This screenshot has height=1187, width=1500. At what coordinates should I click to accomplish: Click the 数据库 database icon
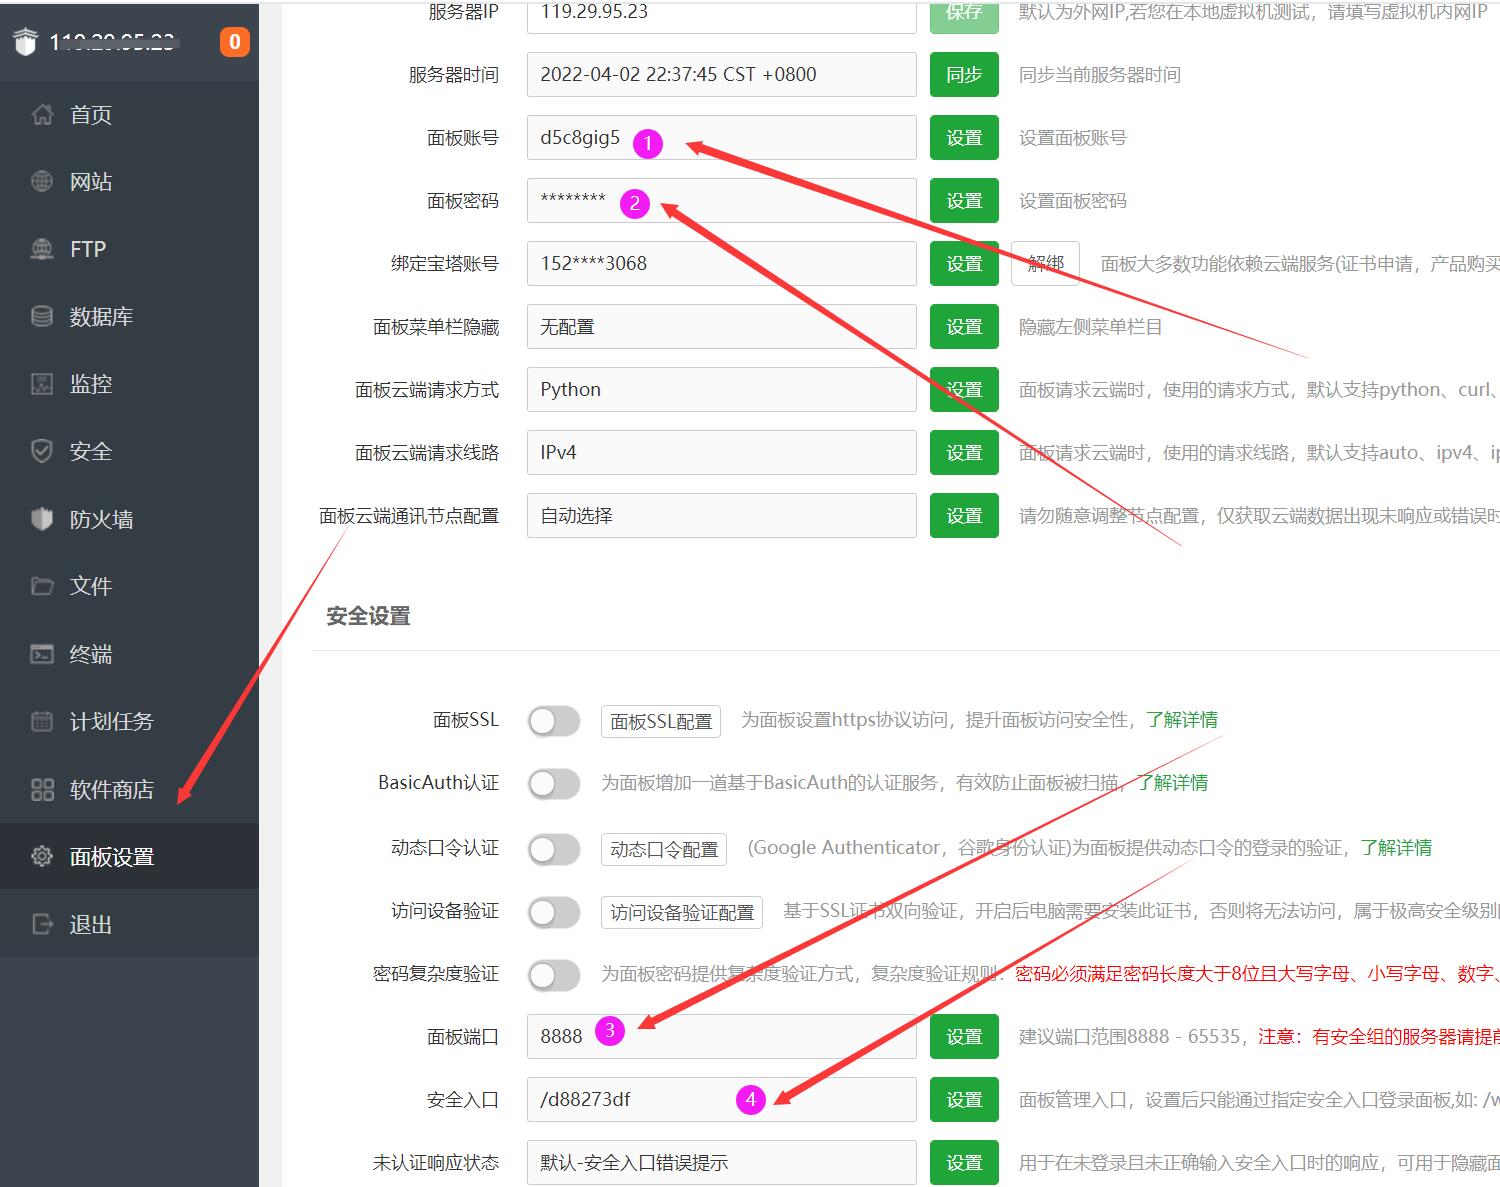[x=42, y=317]
